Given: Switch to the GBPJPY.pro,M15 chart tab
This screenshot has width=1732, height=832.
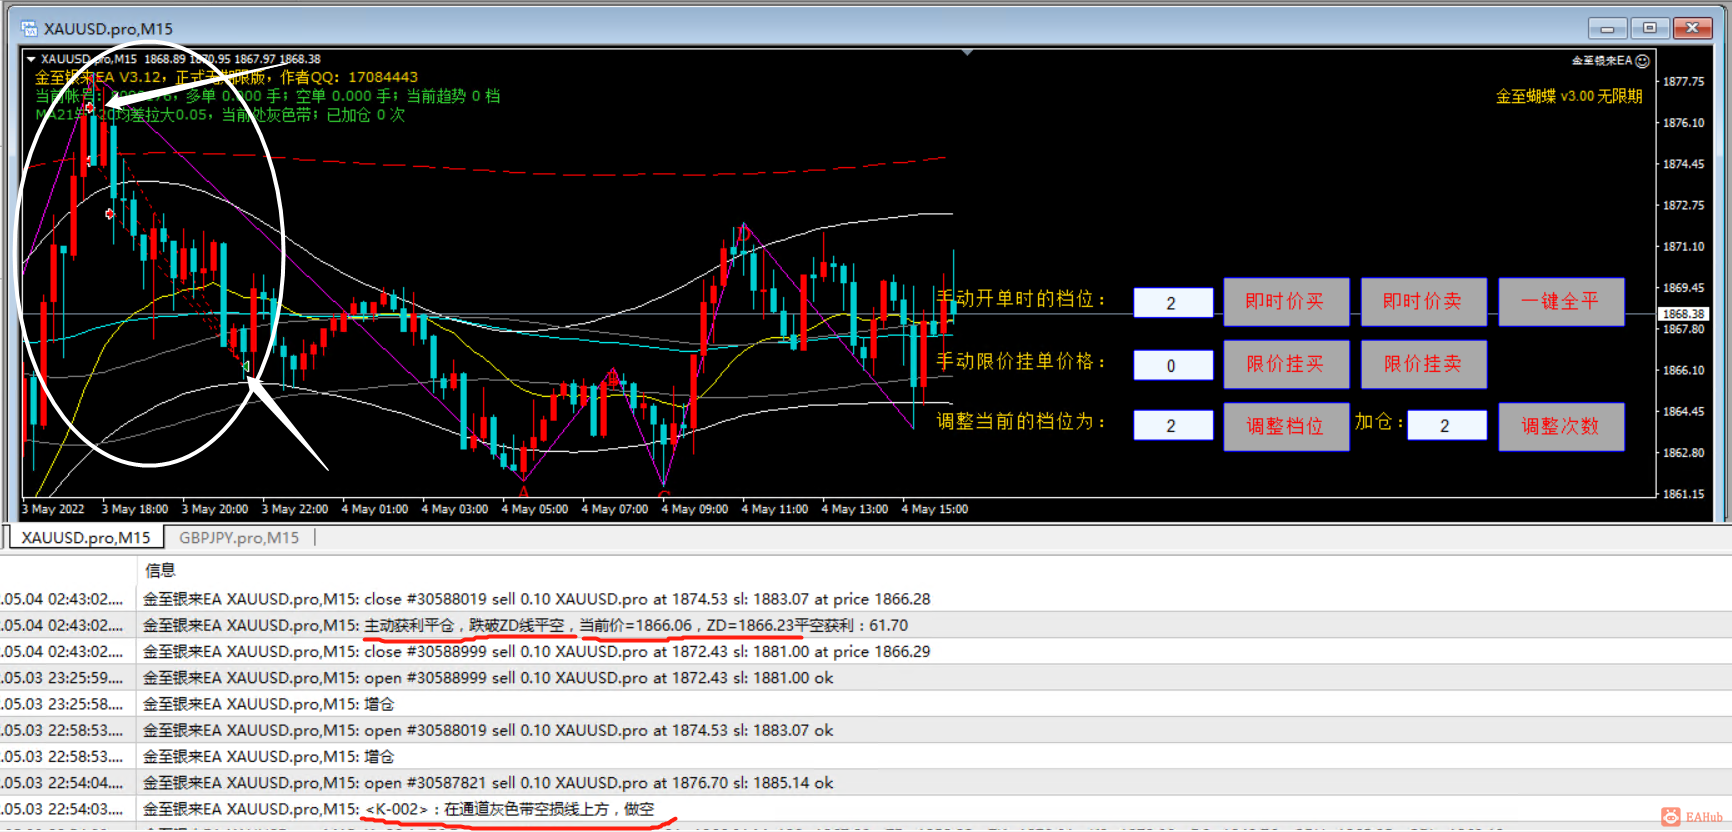Looking at the screenshot, I should click(x=239, y=538).
